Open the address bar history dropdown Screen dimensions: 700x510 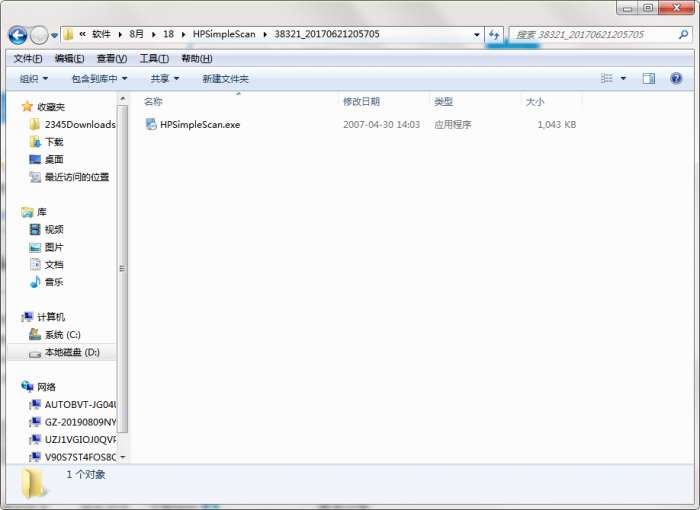[477, 34]
